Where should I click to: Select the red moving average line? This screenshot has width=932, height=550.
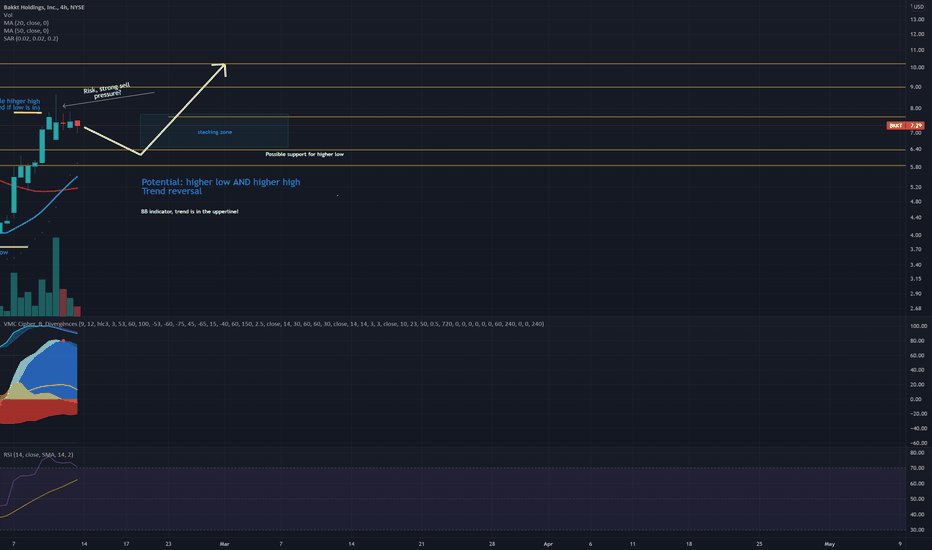pos(42,191)
